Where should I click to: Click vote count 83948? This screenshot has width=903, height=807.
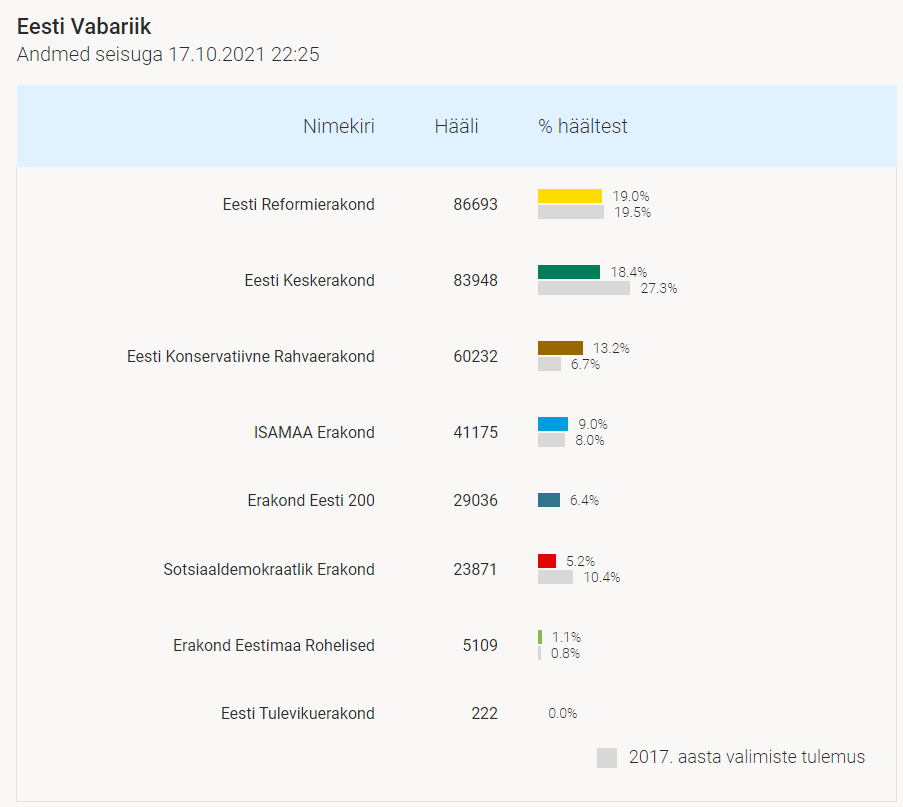(x=475, y=281)
